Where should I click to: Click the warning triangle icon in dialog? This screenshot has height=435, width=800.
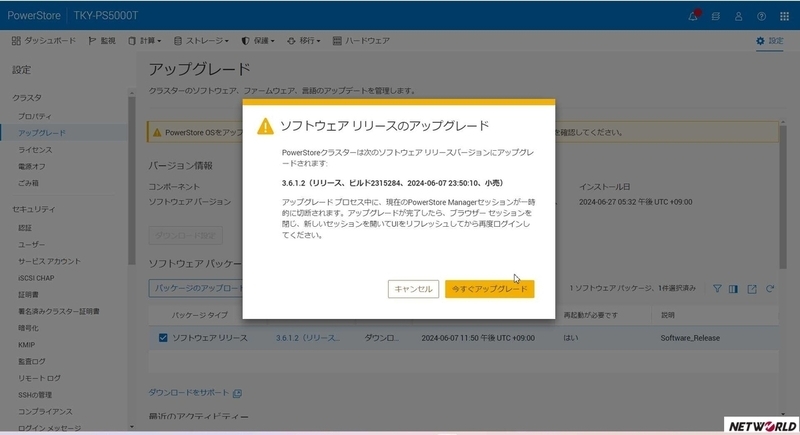(x=265, y=126)
